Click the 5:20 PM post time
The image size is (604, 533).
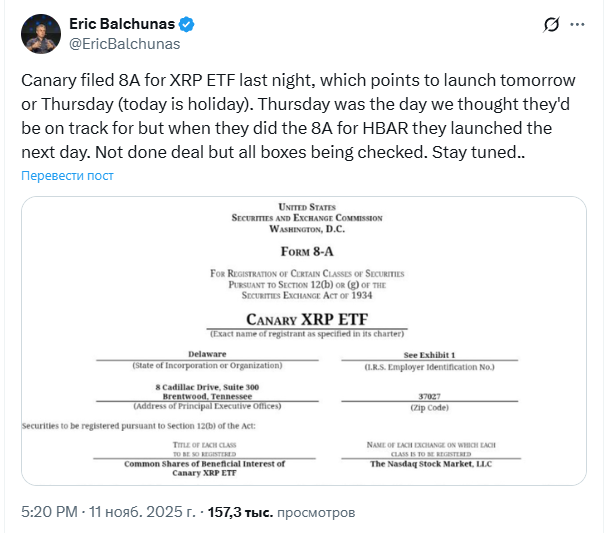[x=49, y=512]
